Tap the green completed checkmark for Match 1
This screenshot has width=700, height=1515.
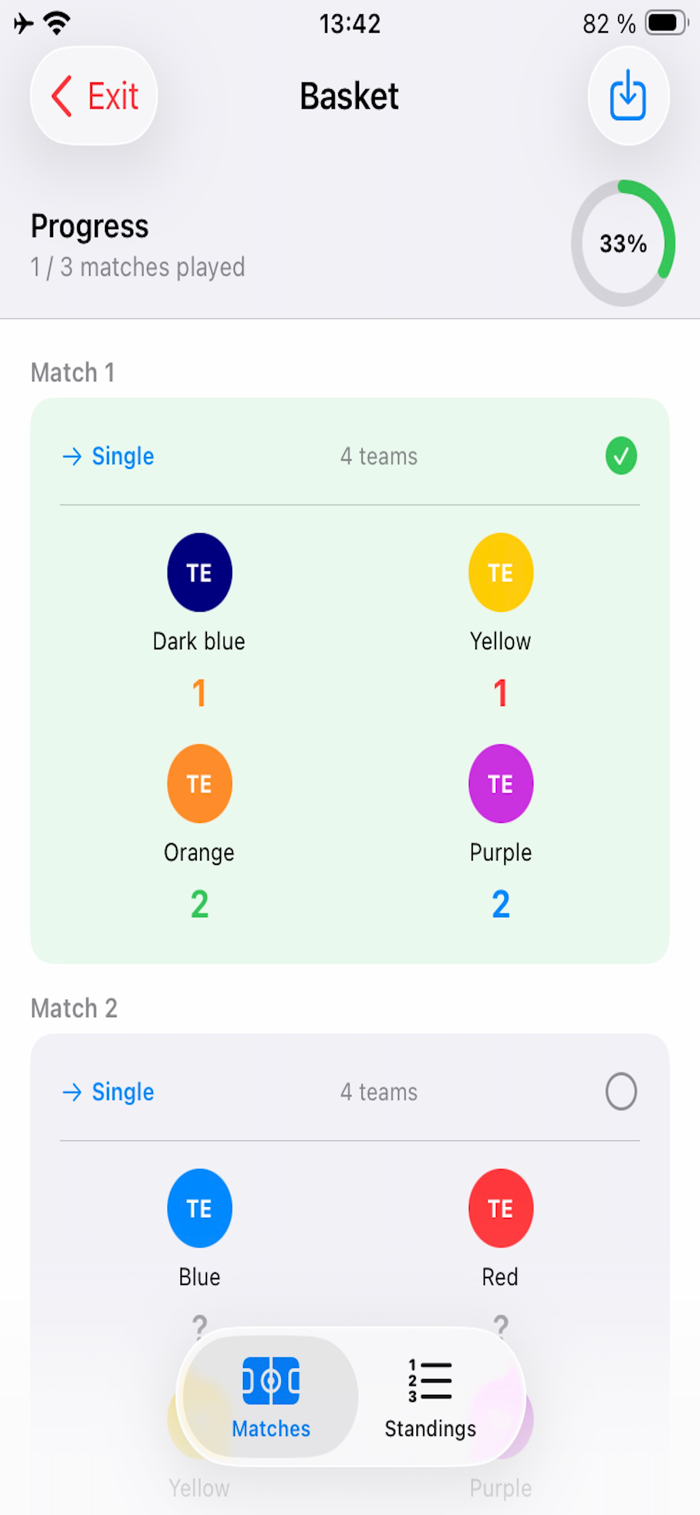coord(621,457)
